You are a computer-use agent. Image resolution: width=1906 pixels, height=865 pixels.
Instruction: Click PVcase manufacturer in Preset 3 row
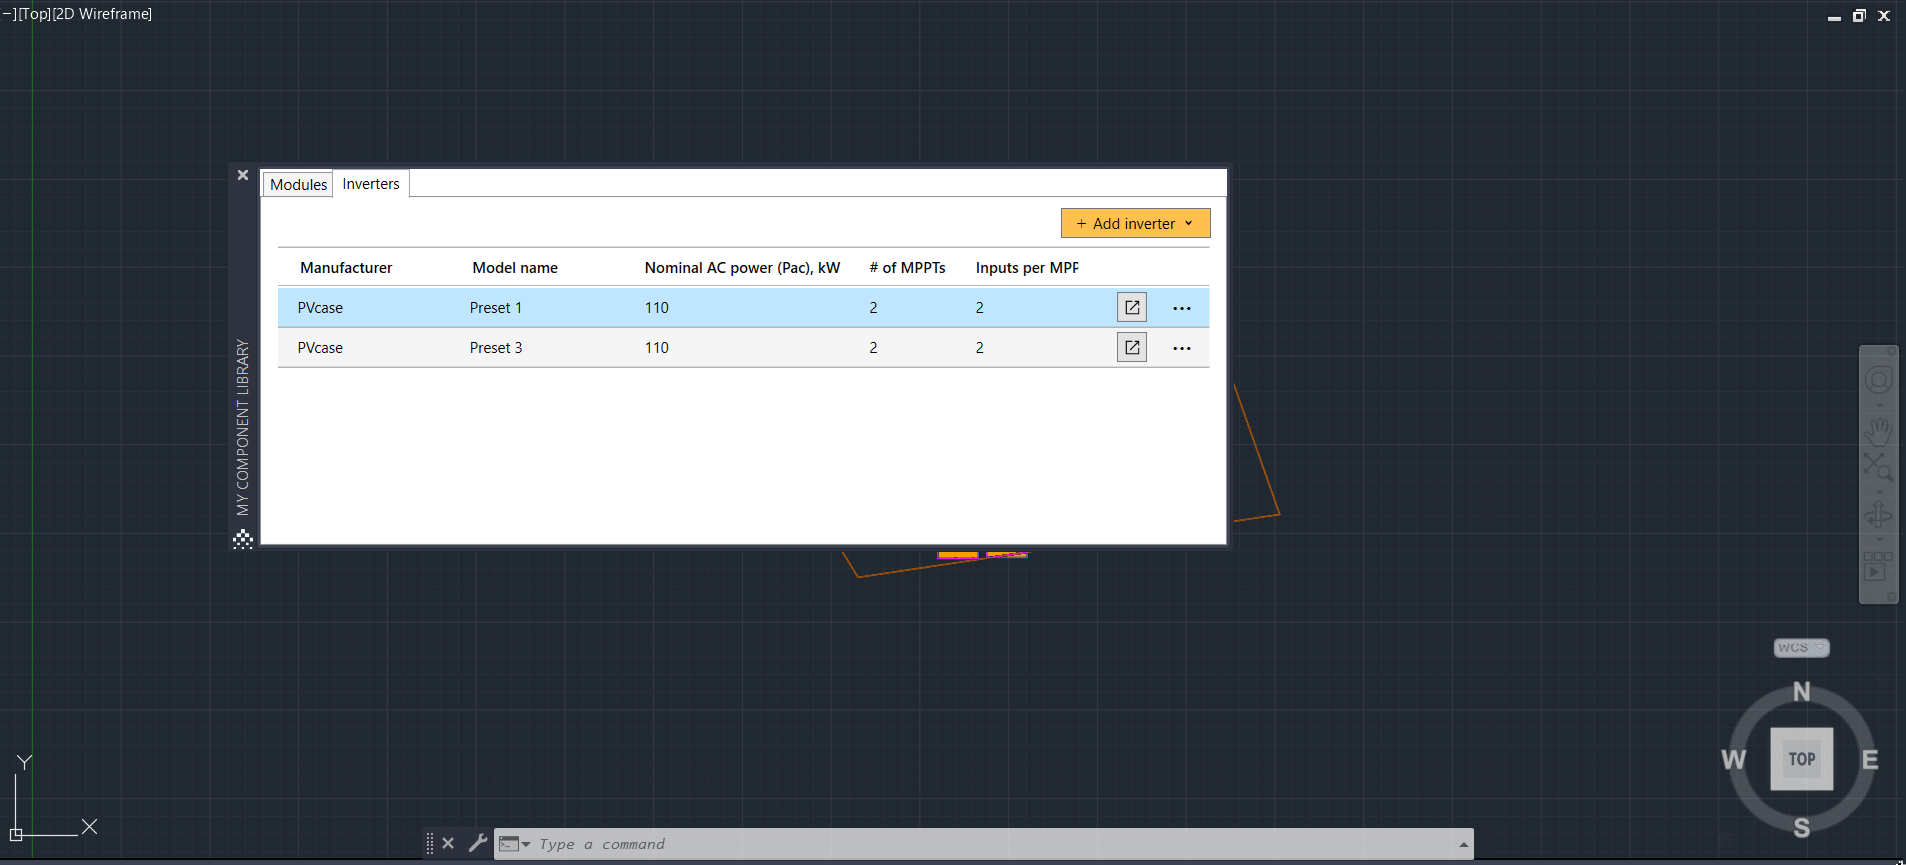click(320, 348)
